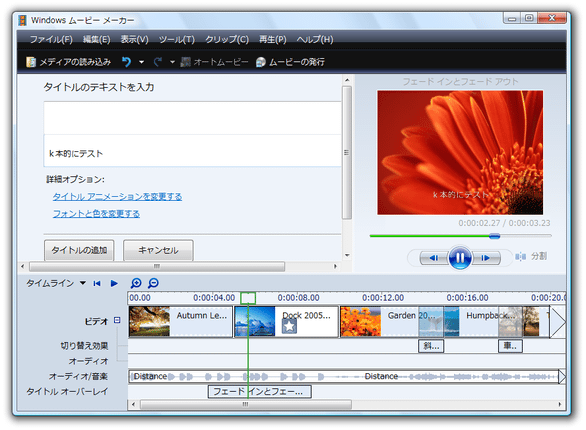Click the Rewind Timeline icon
This screenshot has height=430, width=586.
pyautogui.click(x=97, y=284)
